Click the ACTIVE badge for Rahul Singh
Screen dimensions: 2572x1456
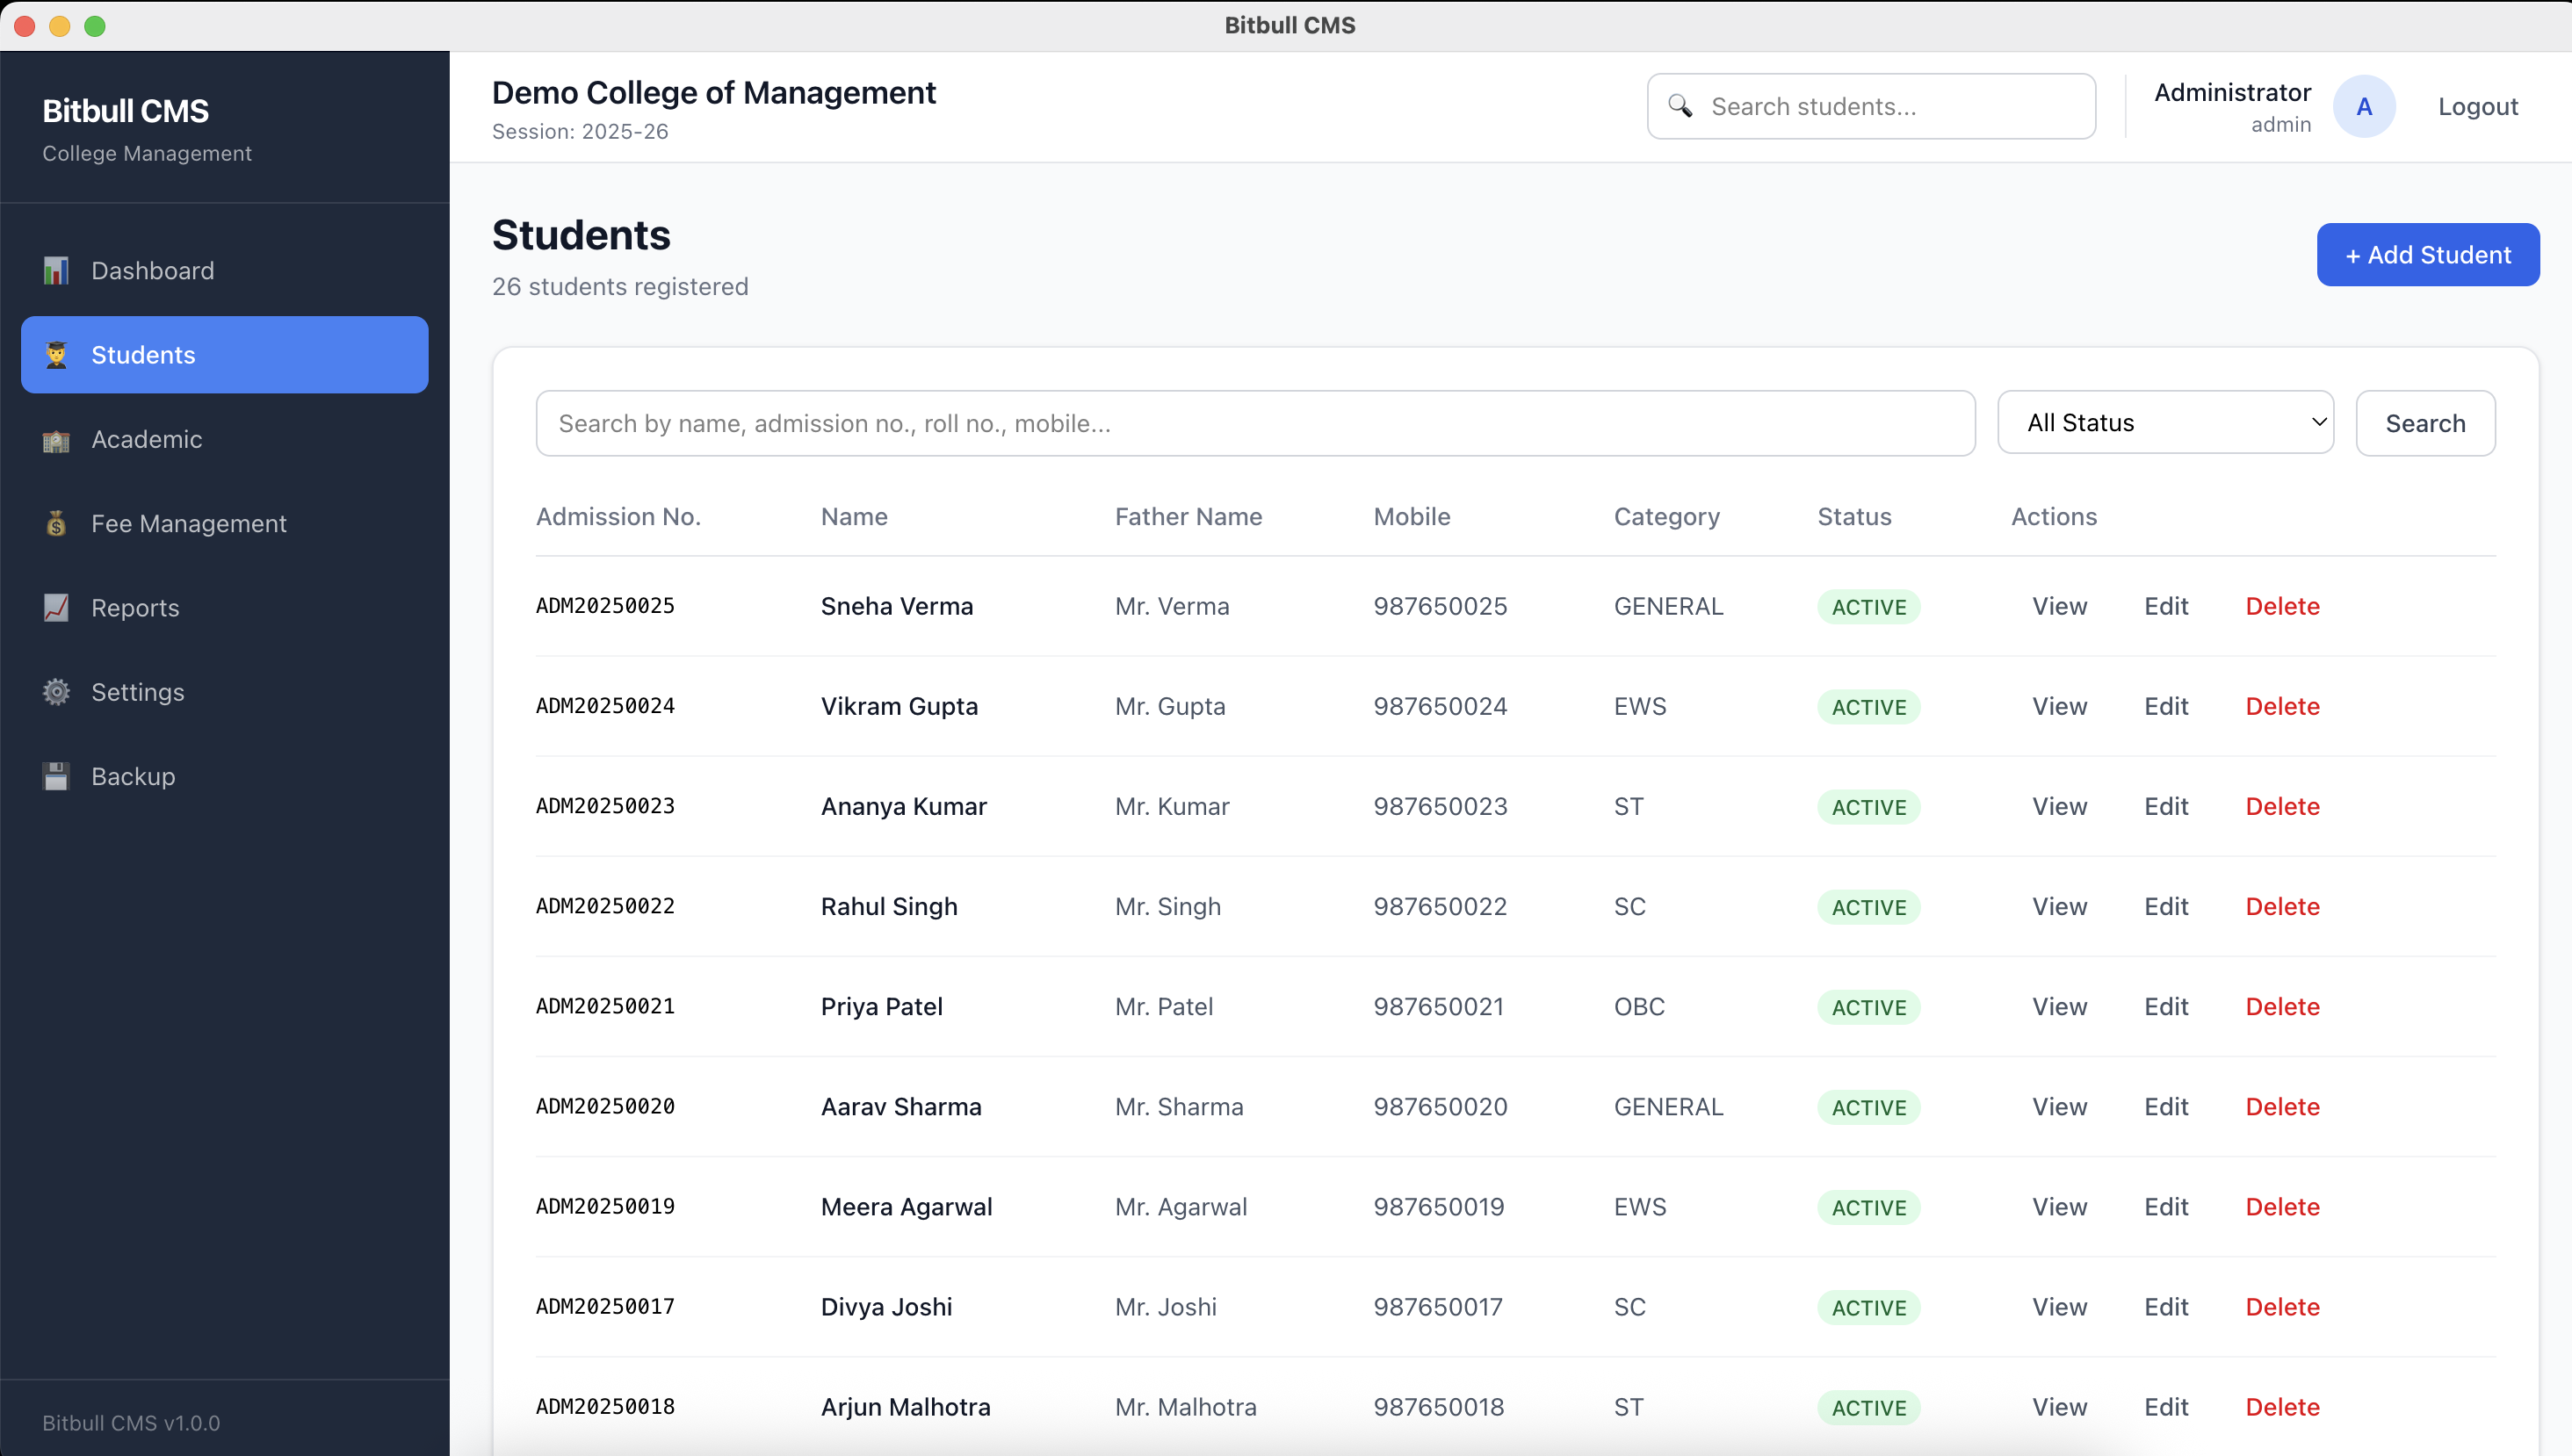1868,907
